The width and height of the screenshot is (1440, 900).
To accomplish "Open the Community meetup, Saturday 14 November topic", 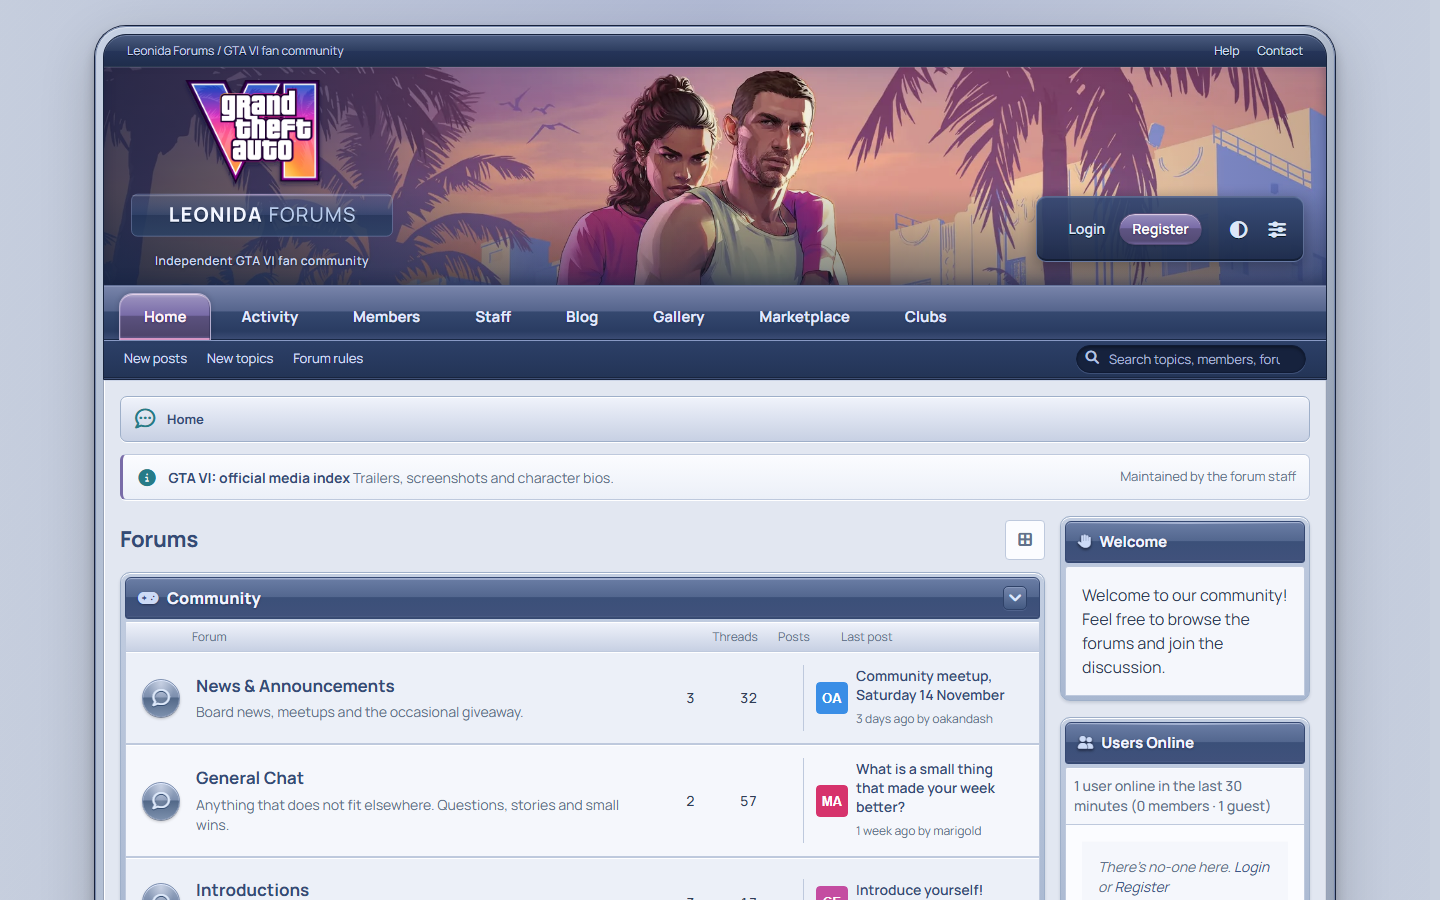I will click(x=930, y=686).
